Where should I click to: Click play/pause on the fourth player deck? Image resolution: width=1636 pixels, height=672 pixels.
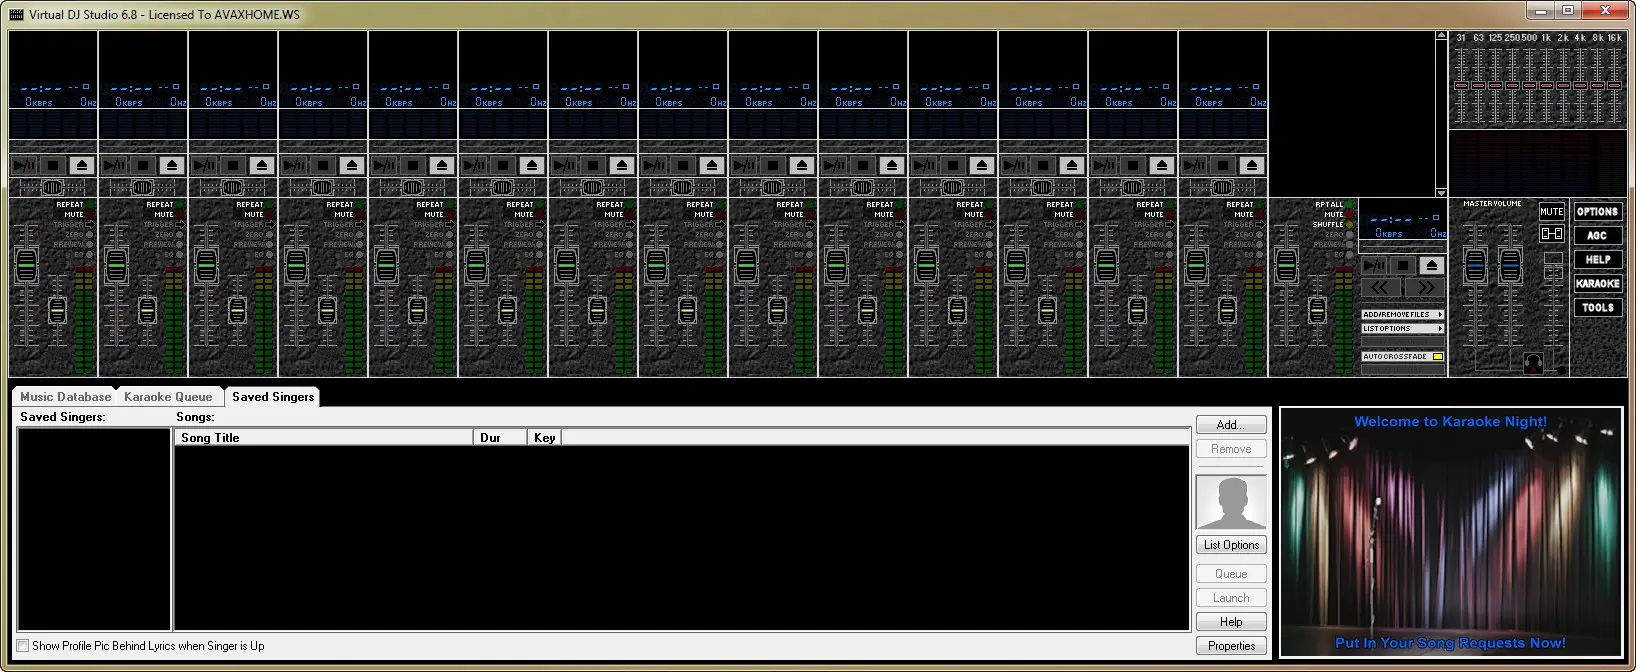[x=294, y=165]
